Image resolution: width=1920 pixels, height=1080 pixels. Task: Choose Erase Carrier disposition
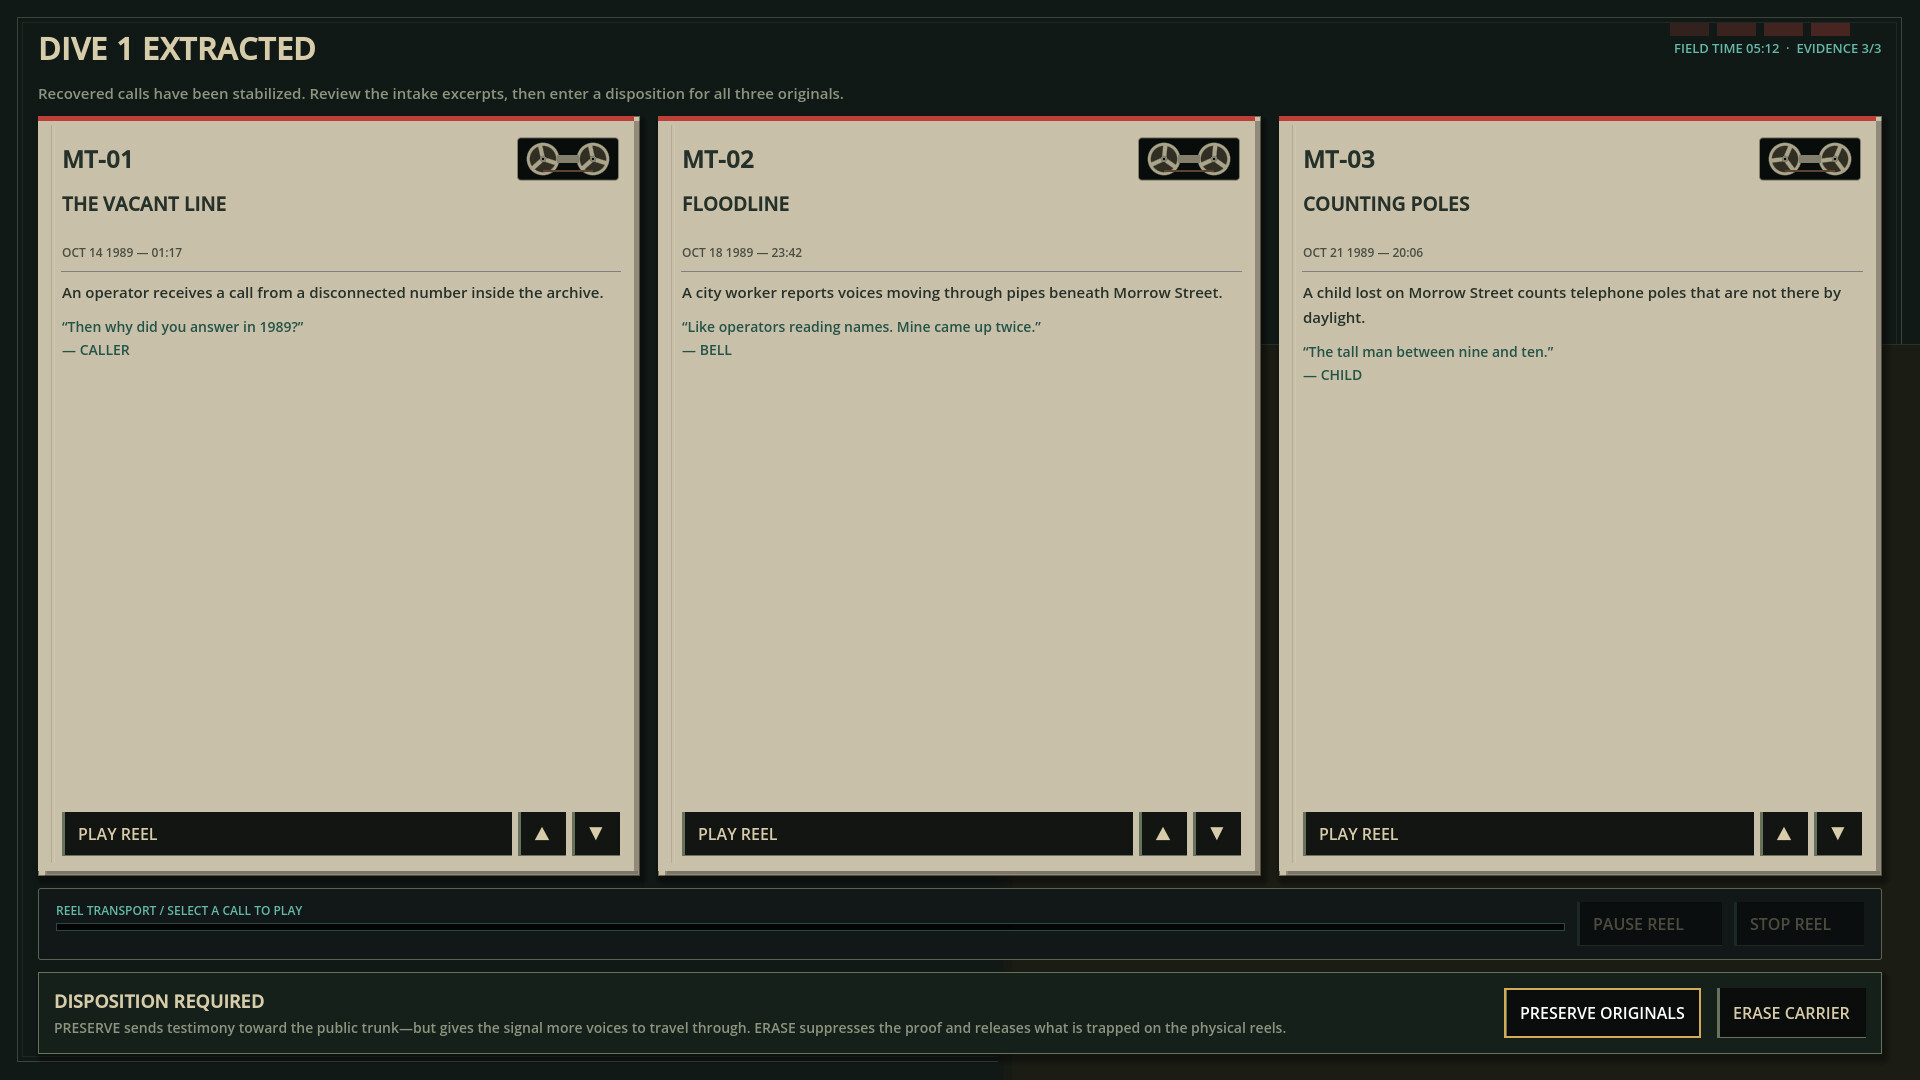1791,1013
